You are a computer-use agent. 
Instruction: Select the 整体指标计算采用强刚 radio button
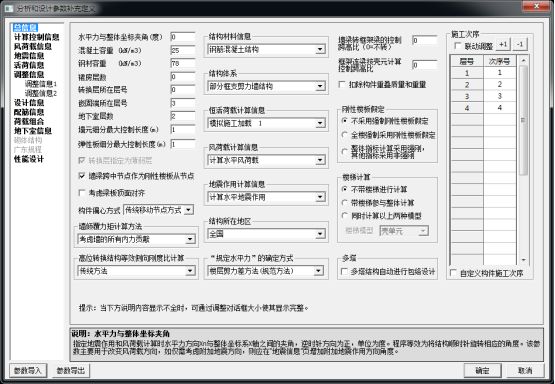pos(345,151)
